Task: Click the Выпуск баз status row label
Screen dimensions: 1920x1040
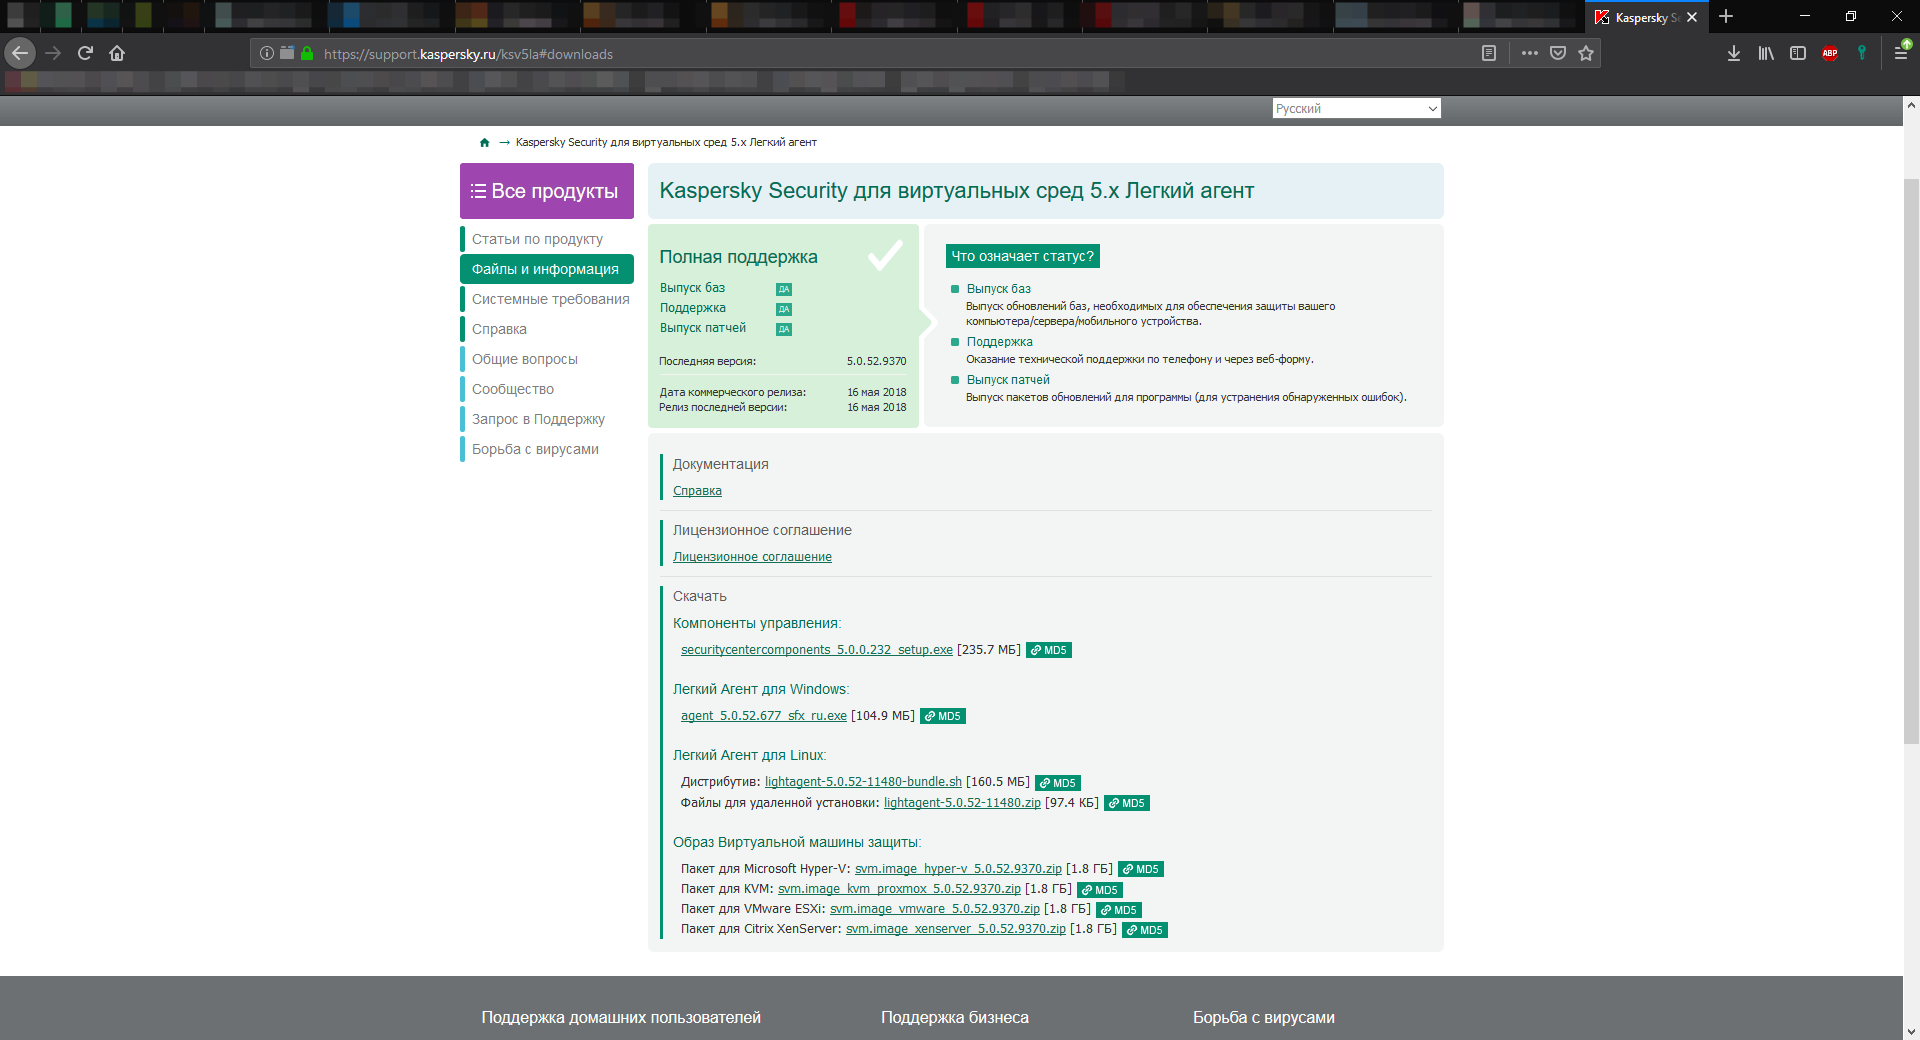Action: [692, 288]
